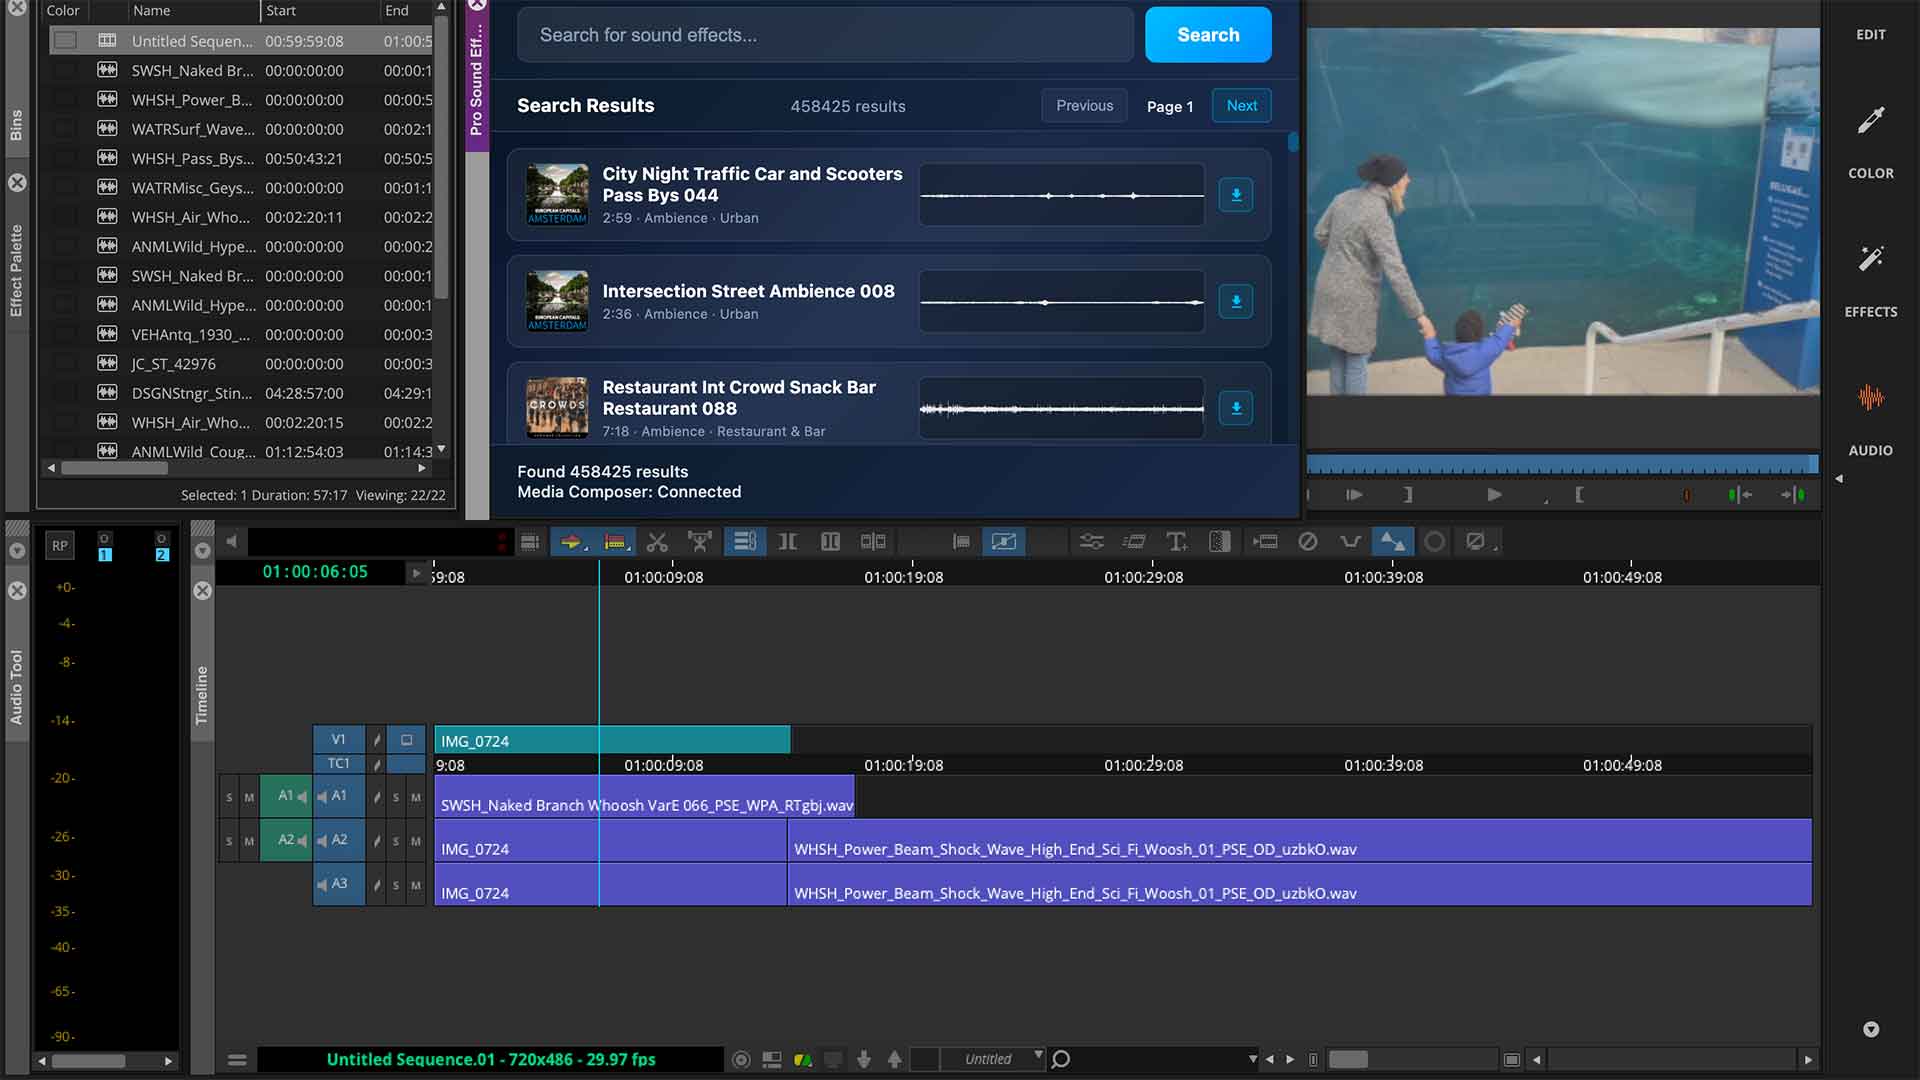Click the blue Search button
This screenshot has width=1920, height=1080.
click(x=1207, y=34)
